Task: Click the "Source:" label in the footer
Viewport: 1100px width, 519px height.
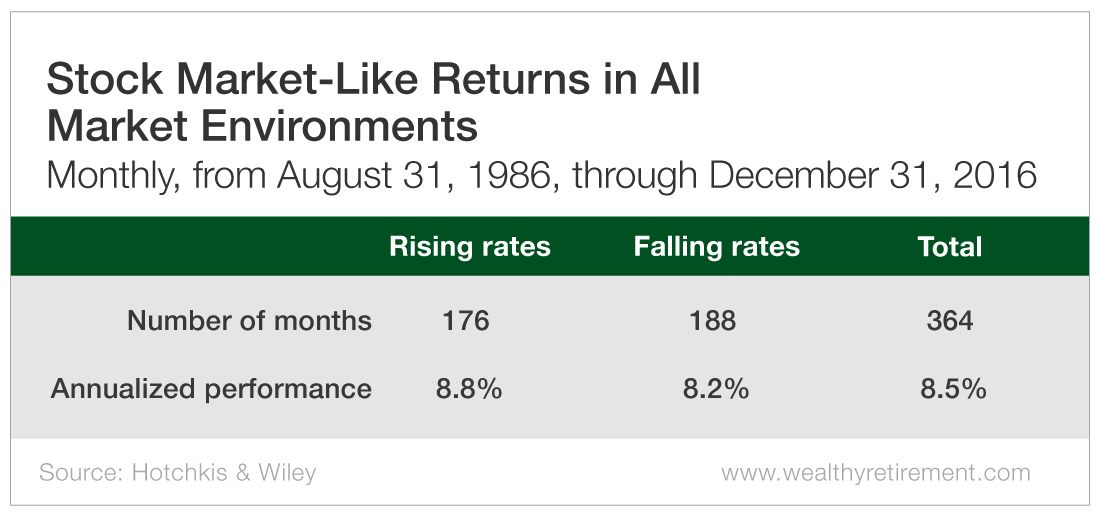Action: click(81, 472)
